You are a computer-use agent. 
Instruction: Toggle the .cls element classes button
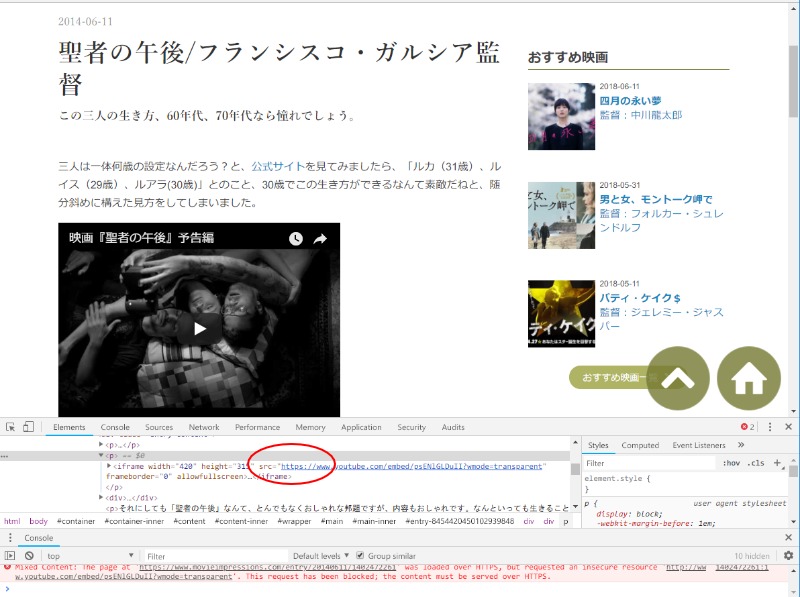tap(756, 463)
